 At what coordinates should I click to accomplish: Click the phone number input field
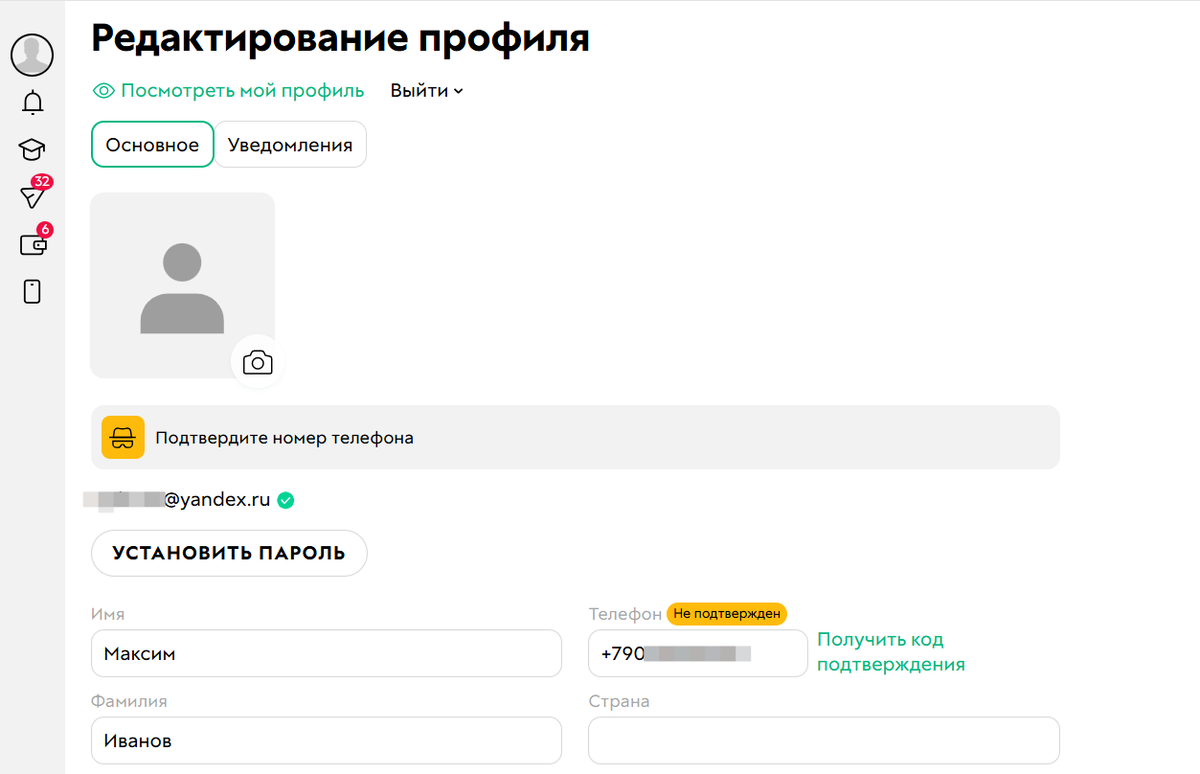click(x=697, y=653)
